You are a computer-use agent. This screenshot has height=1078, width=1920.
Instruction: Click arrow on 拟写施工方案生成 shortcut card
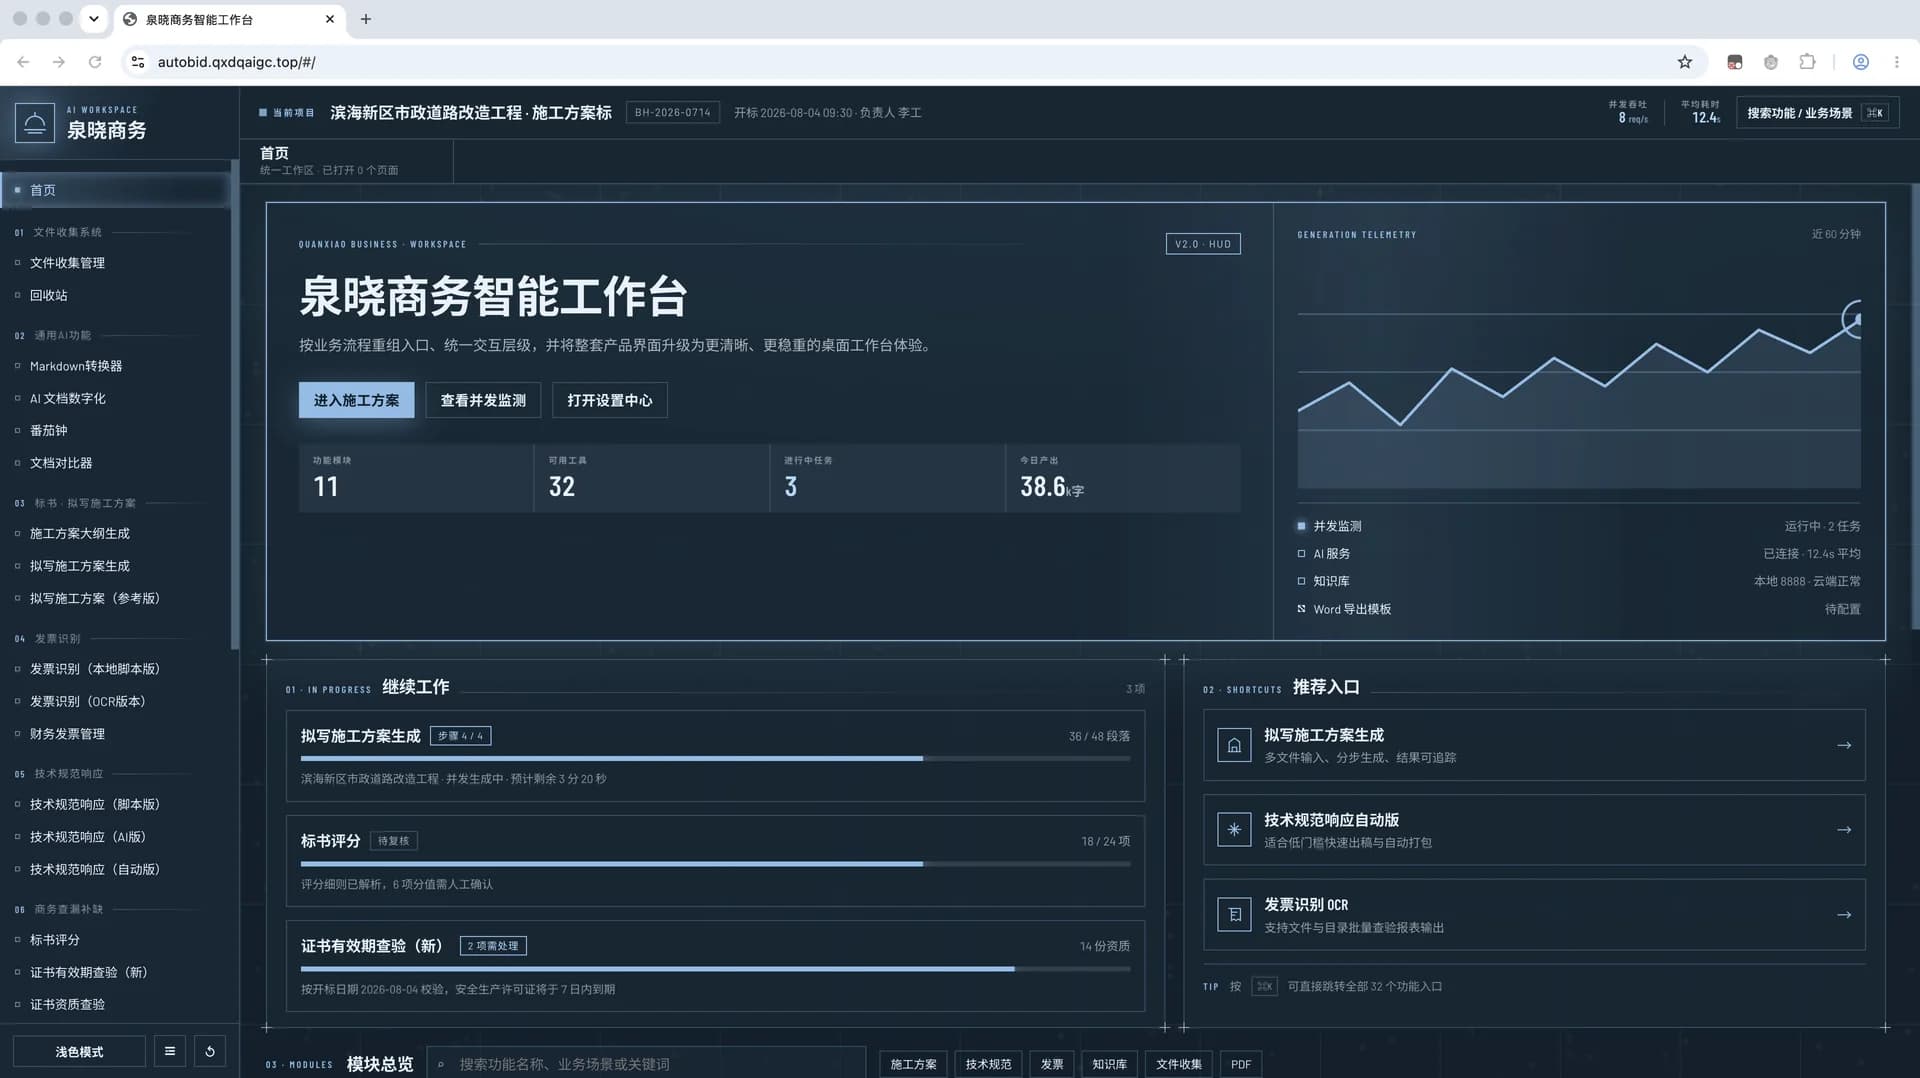coord(1844,745)
